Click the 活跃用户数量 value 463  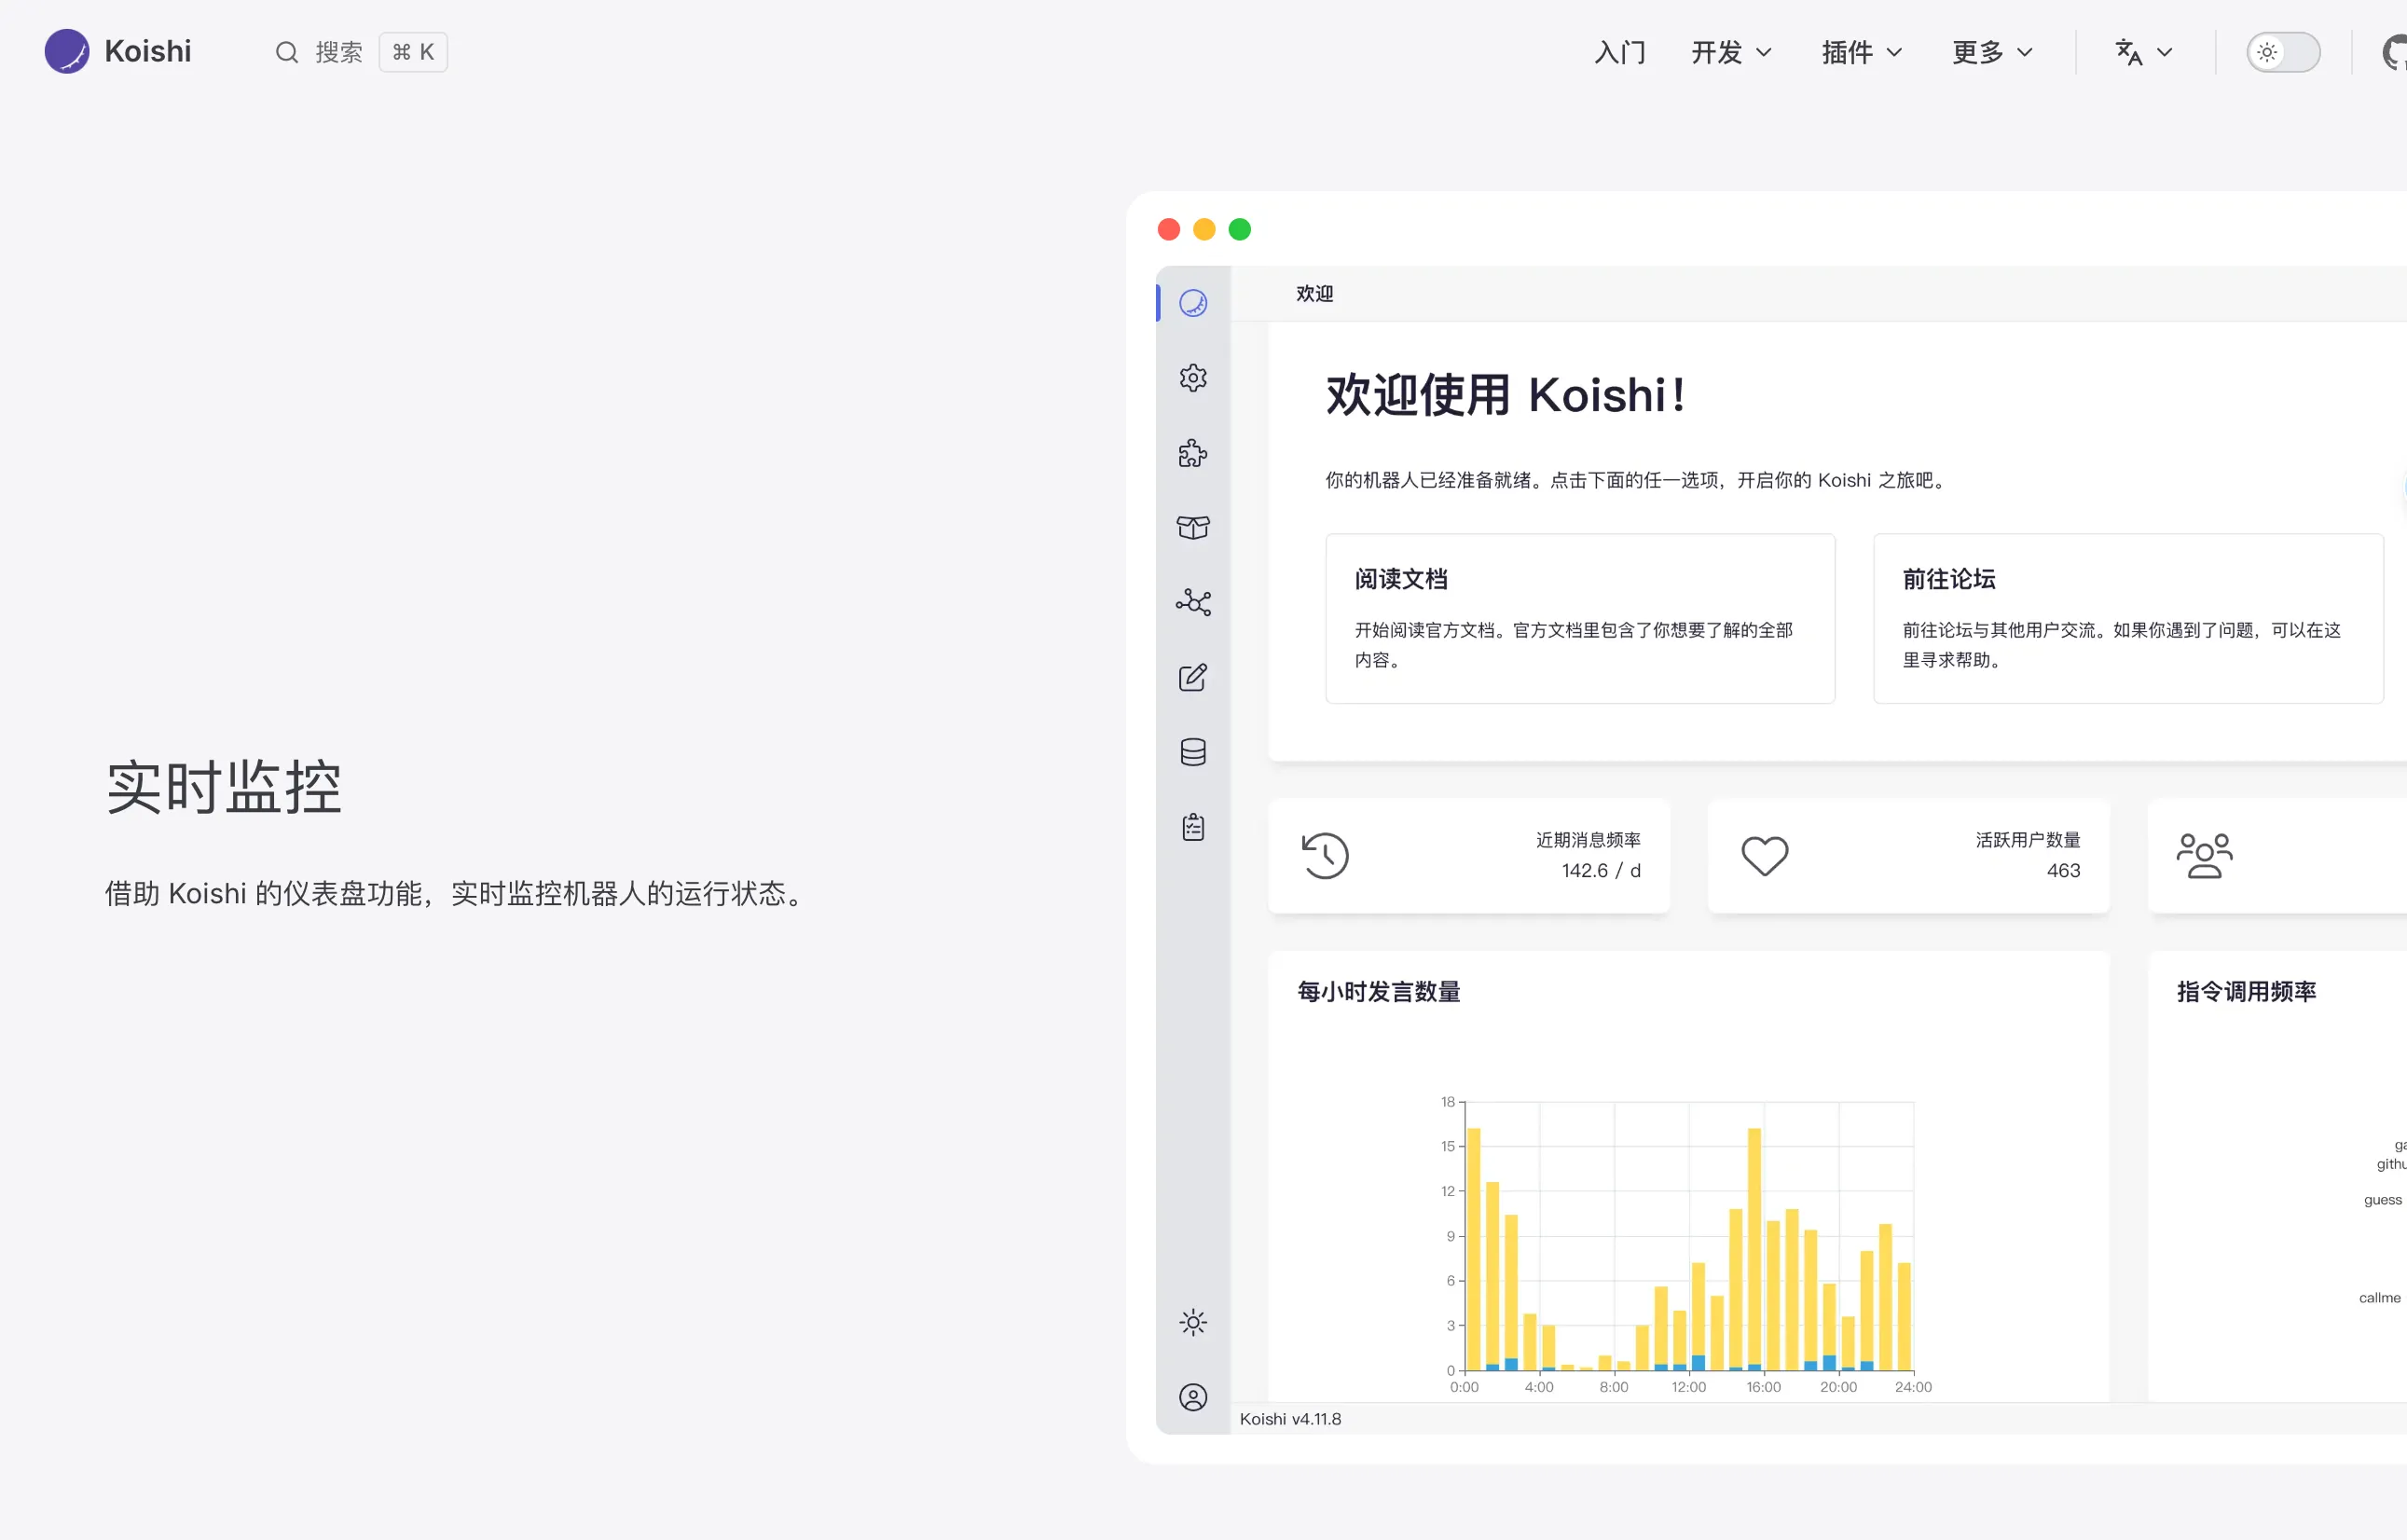[2062, 871]
